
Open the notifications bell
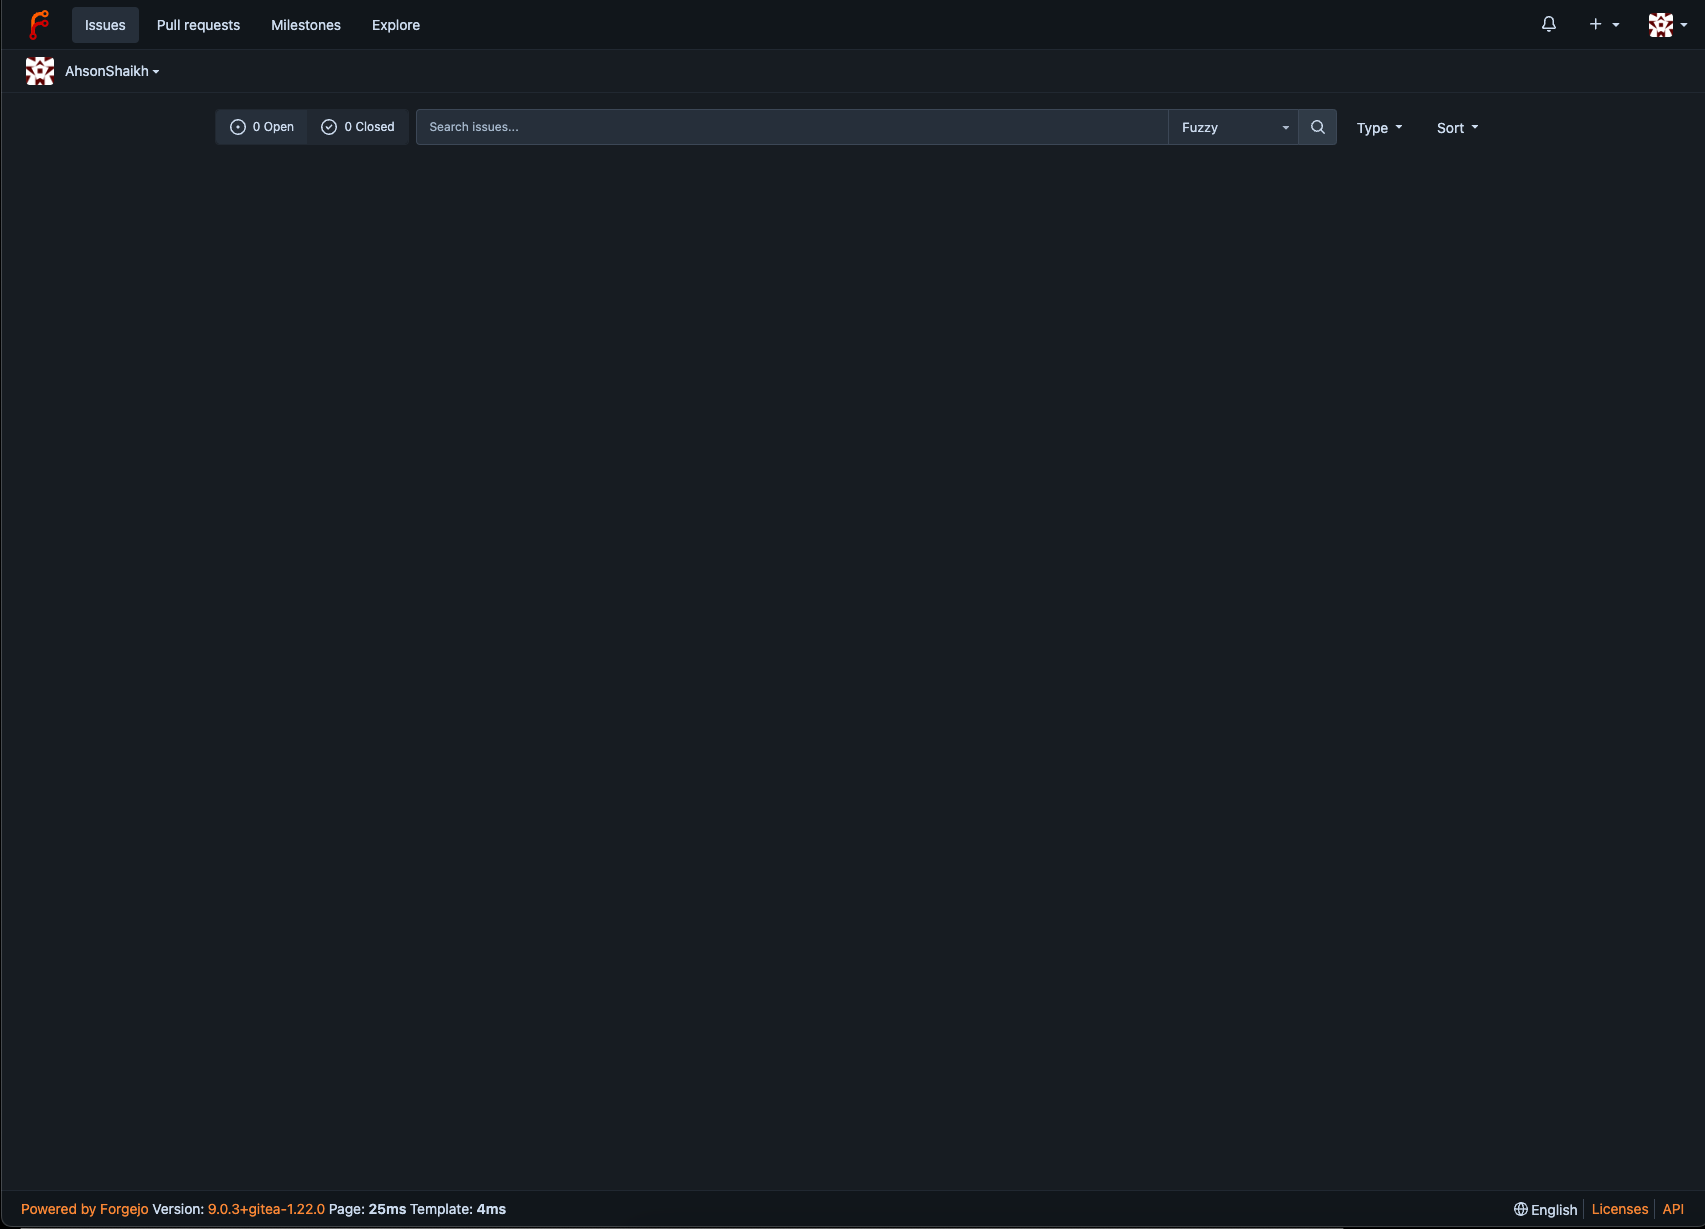[1548, 25]
